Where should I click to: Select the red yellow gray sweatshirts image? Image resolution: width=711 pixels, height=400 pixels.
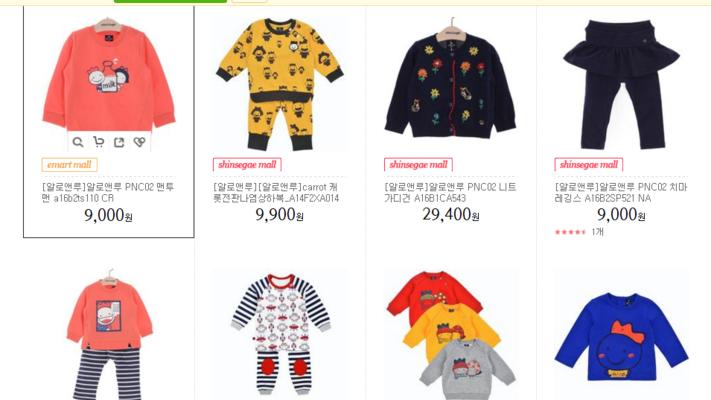pyautogui.click(x=451, y=334)
